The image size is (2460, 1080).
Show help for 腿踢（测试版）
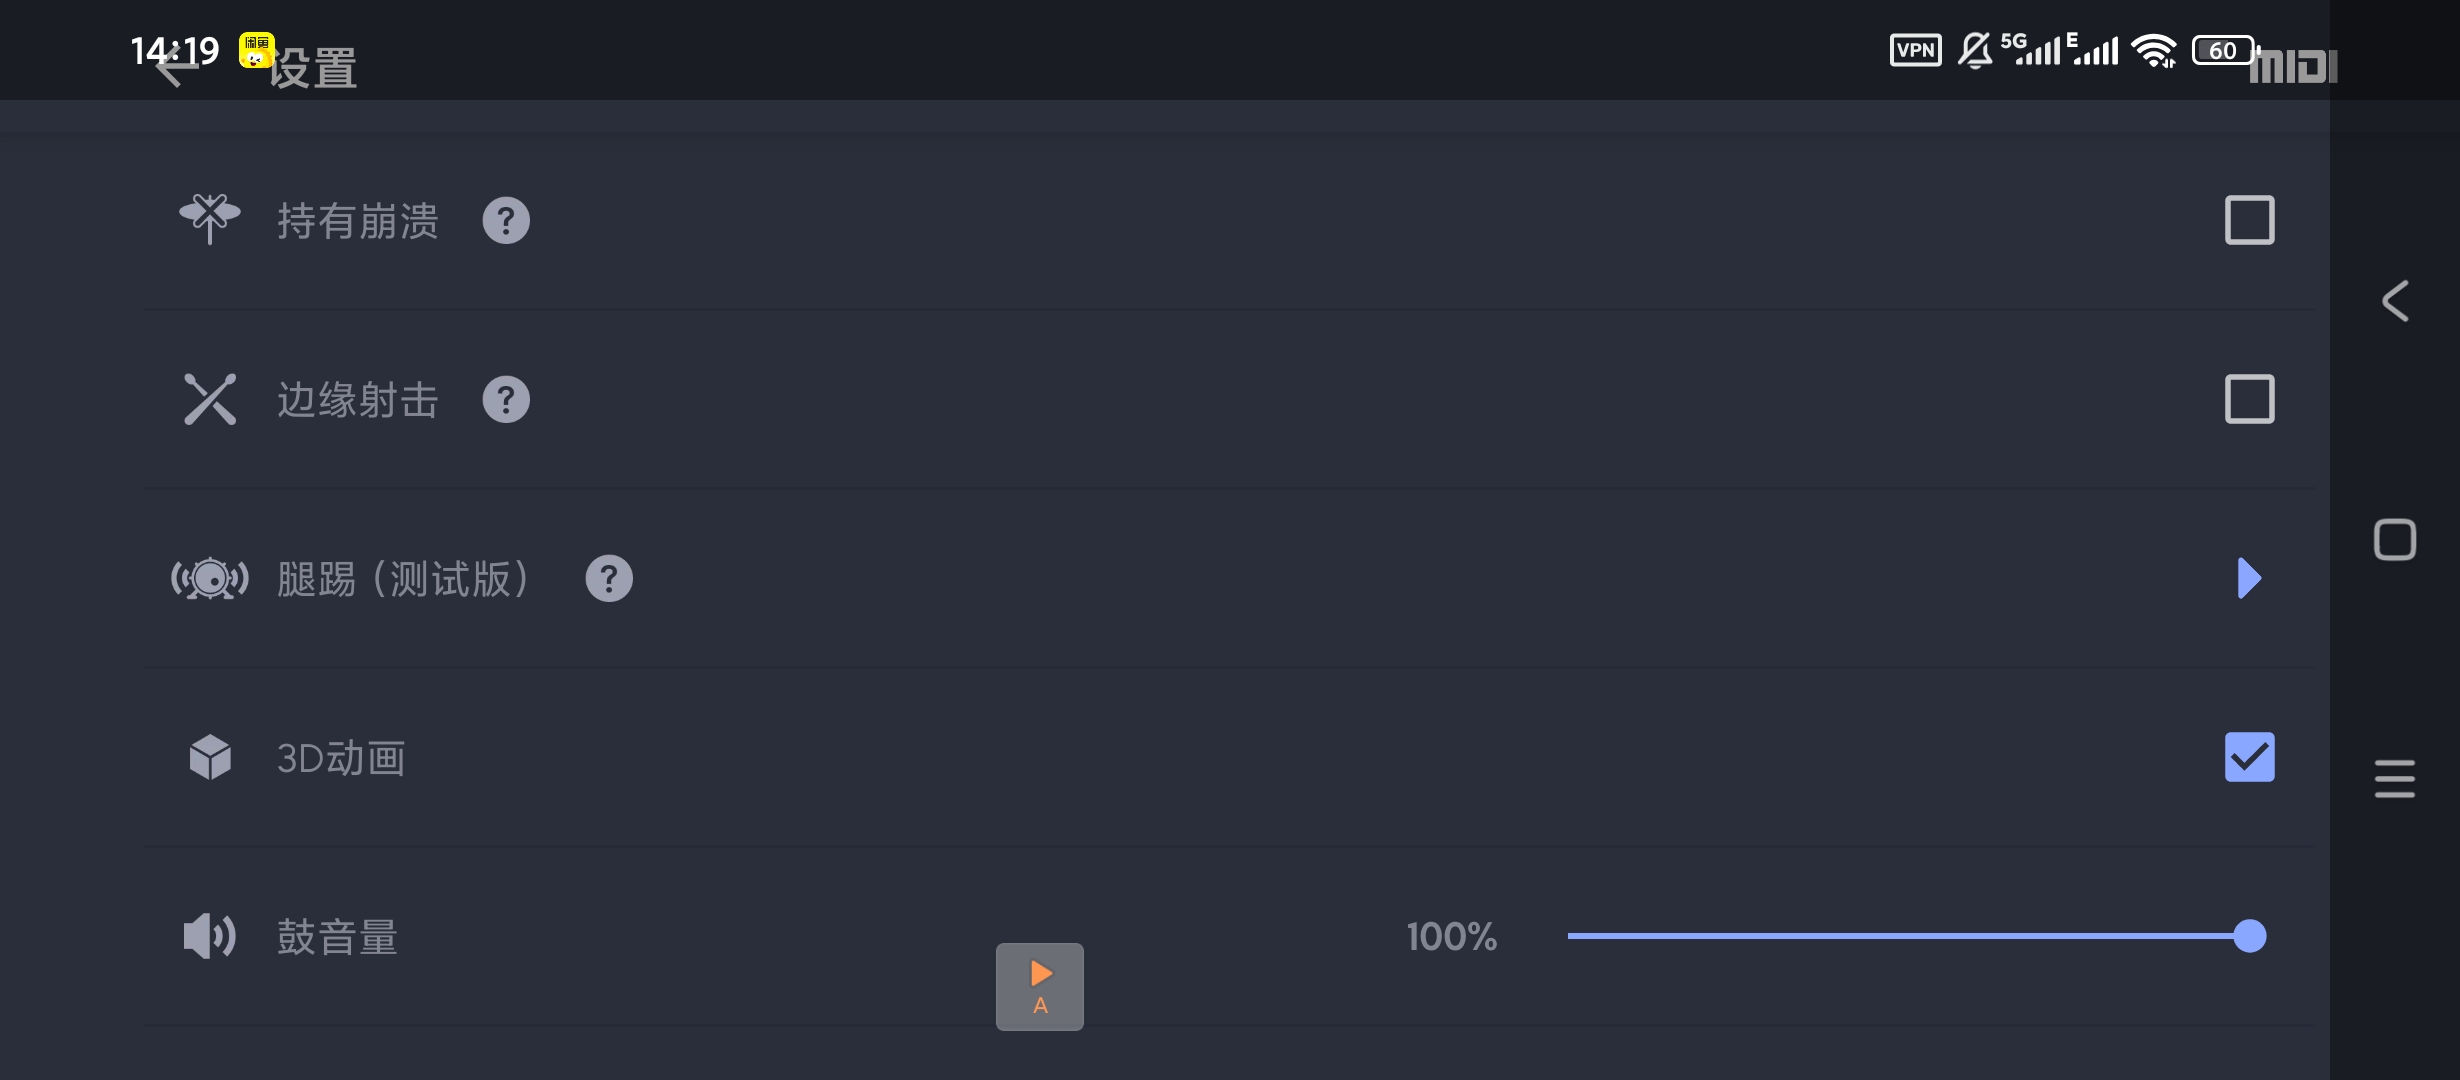coord(609,579)
